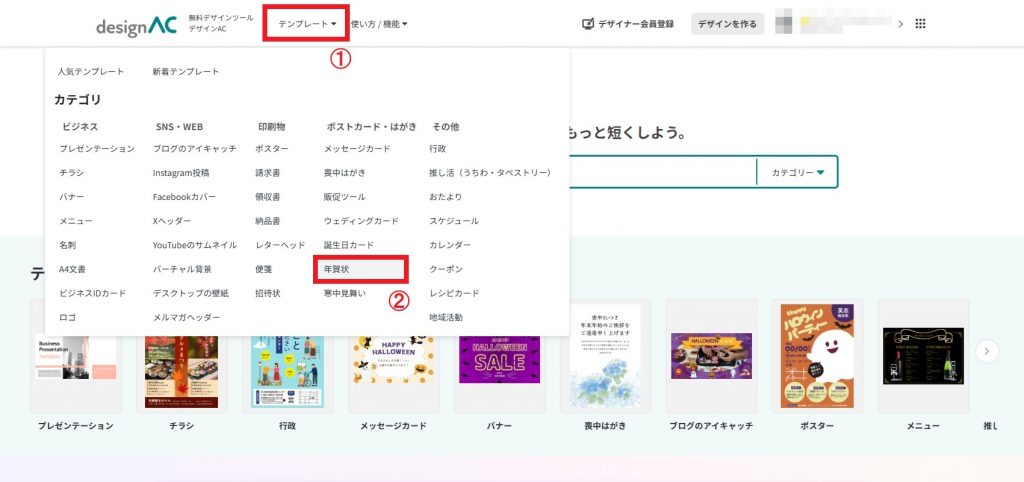Select 推し活（うちわ・タペストリー） category
The image size is (1024, 482).
point(490,173)
